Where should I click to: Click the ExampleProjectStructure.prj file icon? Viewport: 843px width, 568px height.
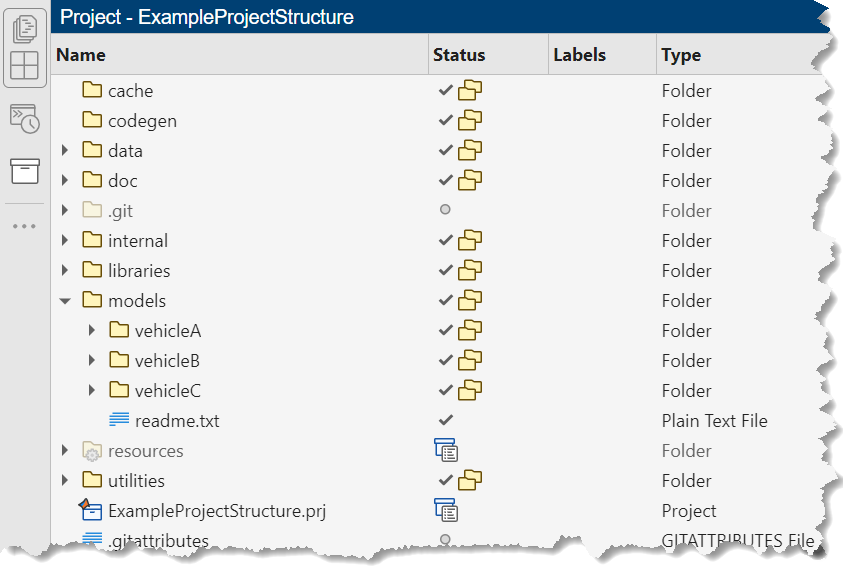(x=92, y=510)
